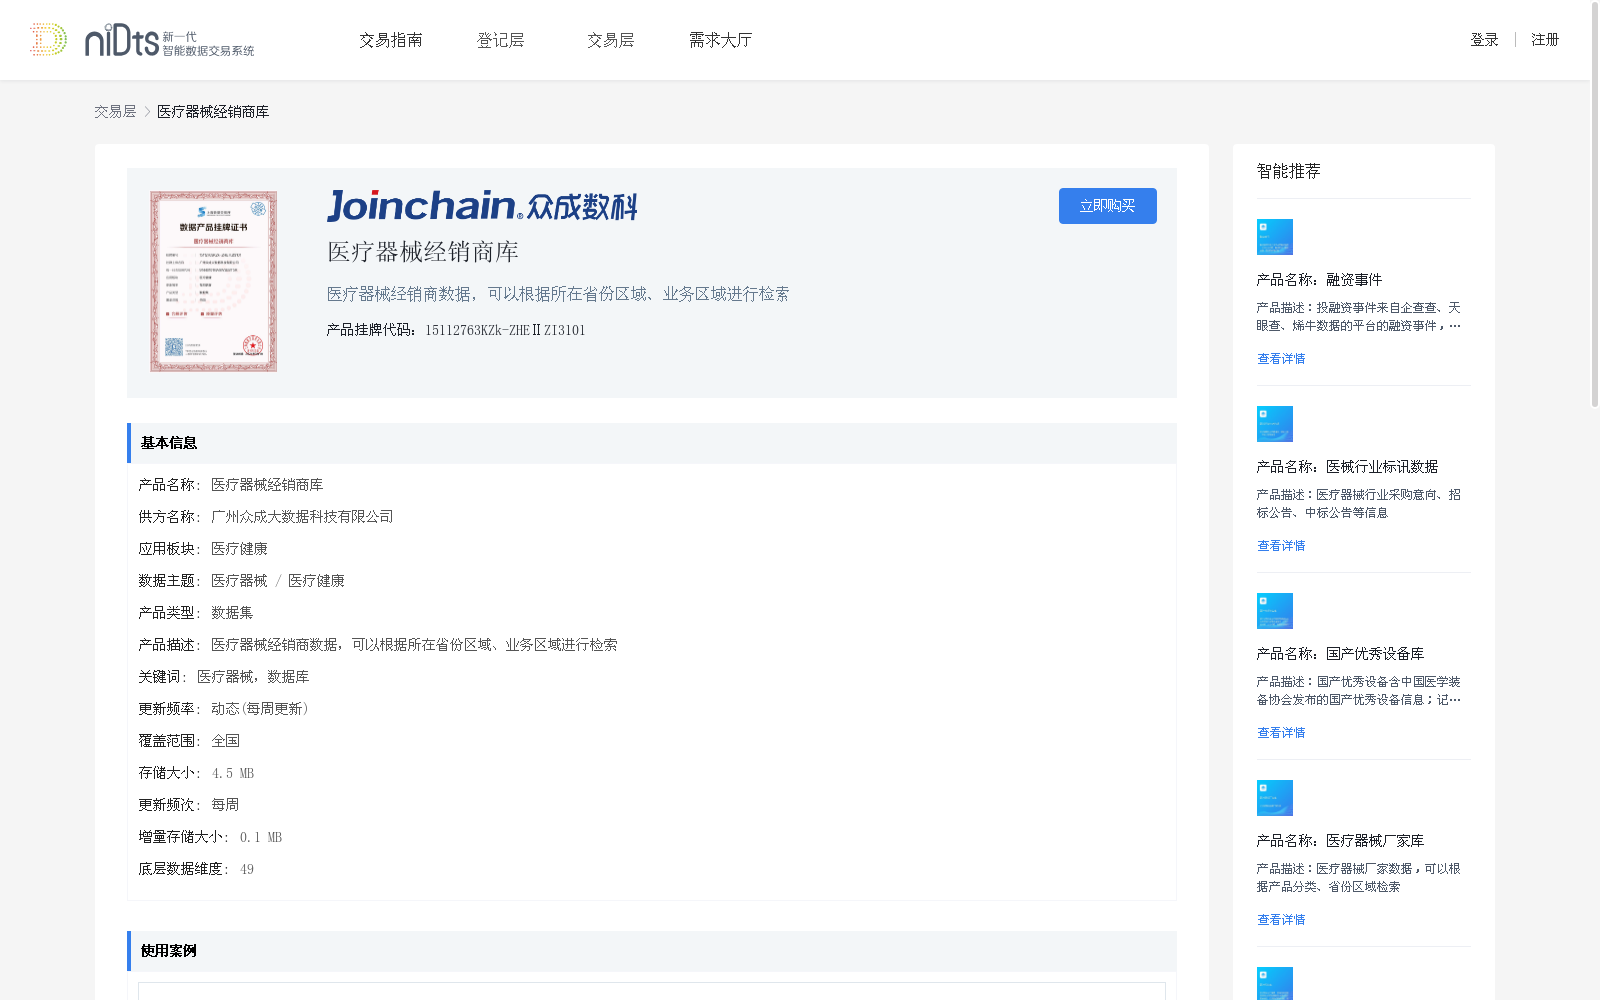Click the update frequency 动态(每周更新)
Viewport: 1600px width, 1000px height.
pyautogui.click(x=260, y=709)
